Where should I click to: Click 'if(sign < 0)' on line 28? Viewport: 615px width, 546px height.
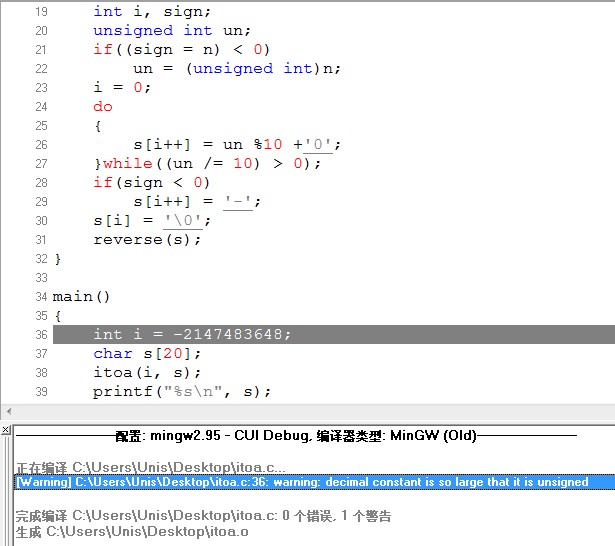pyautogui.click(x=152, y=182)
